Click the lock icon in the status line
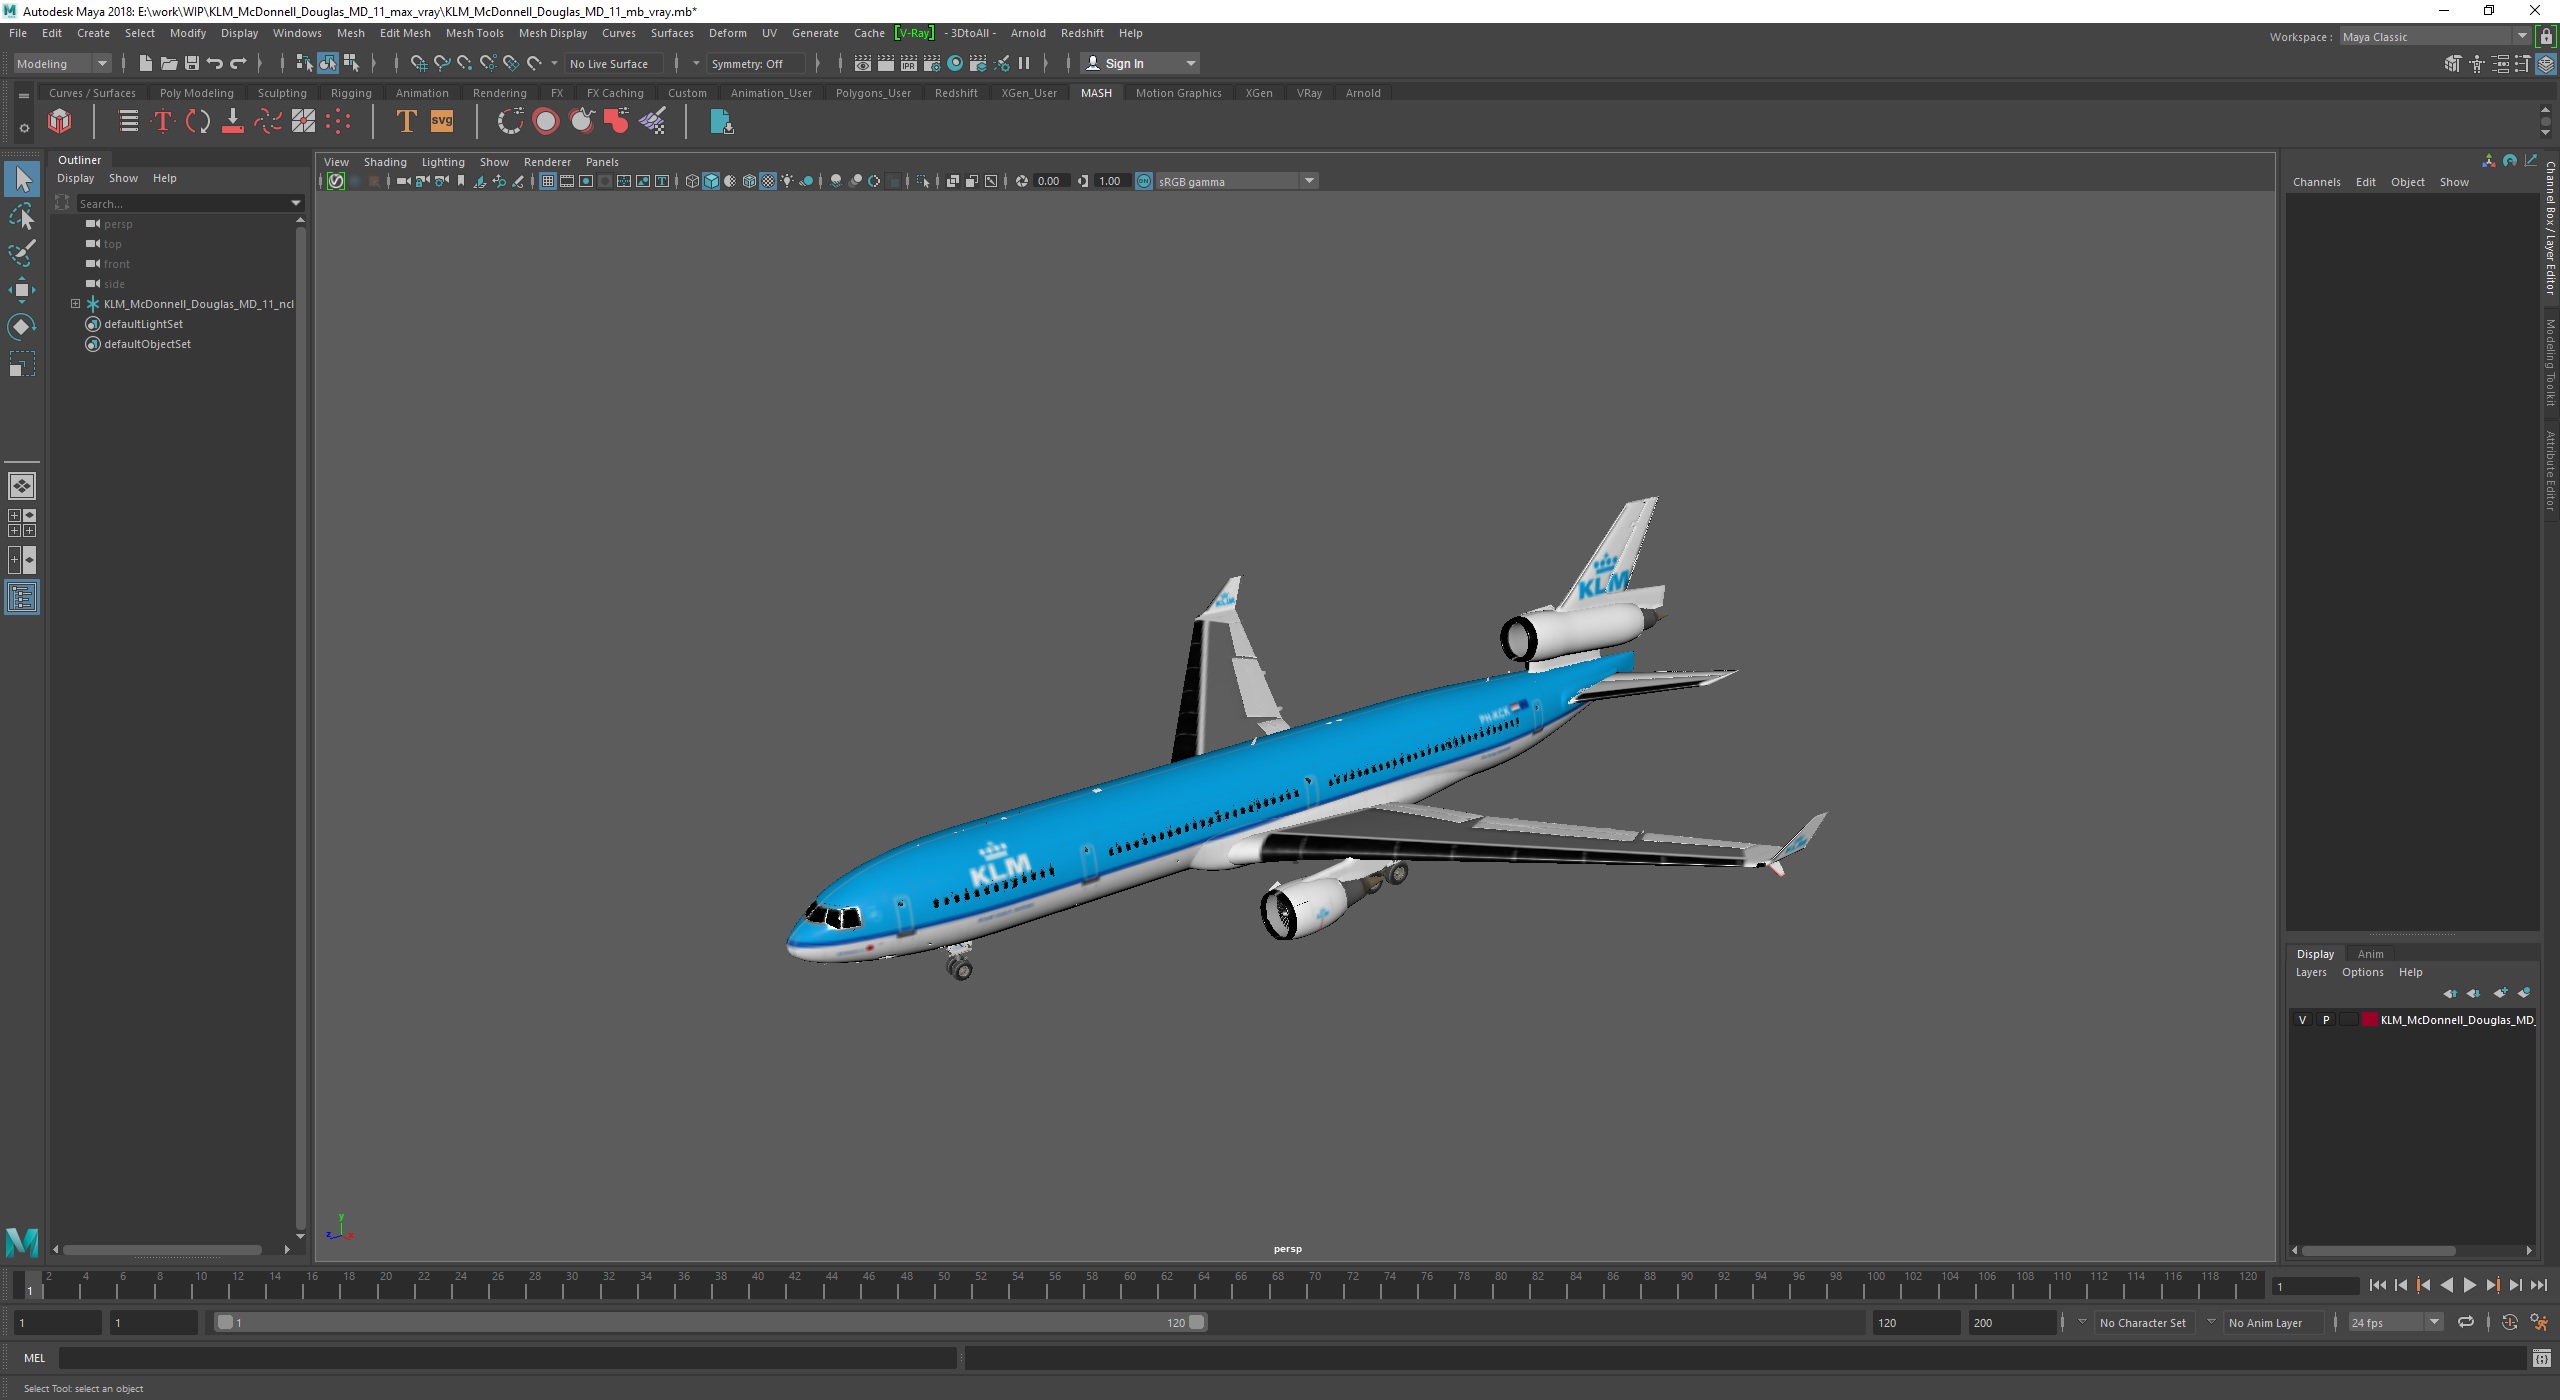This screenshot has height=1400, width=2560. pyautogui.click(x=2546, y=37)
